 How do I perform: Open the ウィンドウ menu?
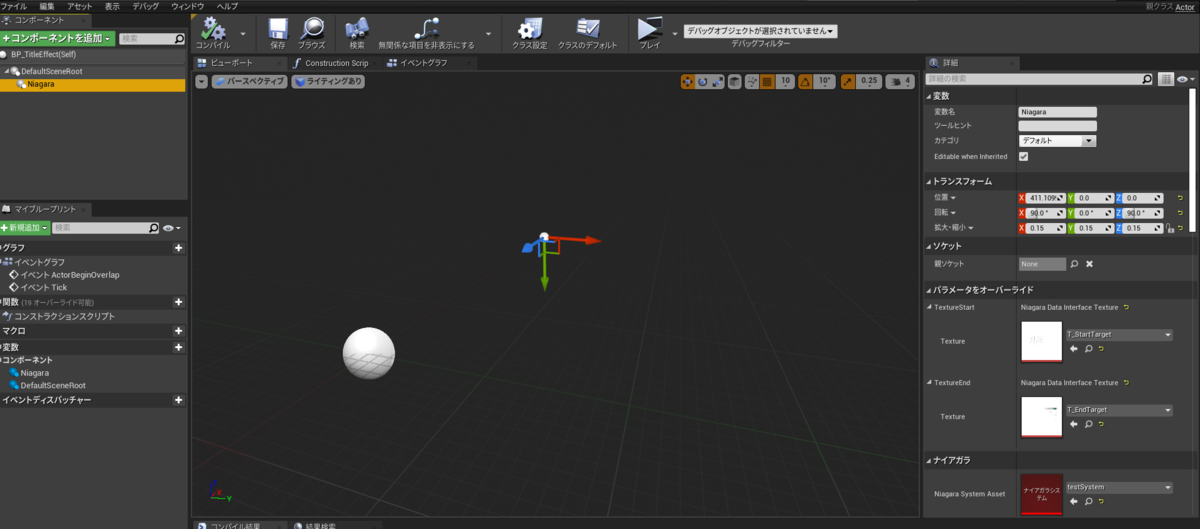187,6
